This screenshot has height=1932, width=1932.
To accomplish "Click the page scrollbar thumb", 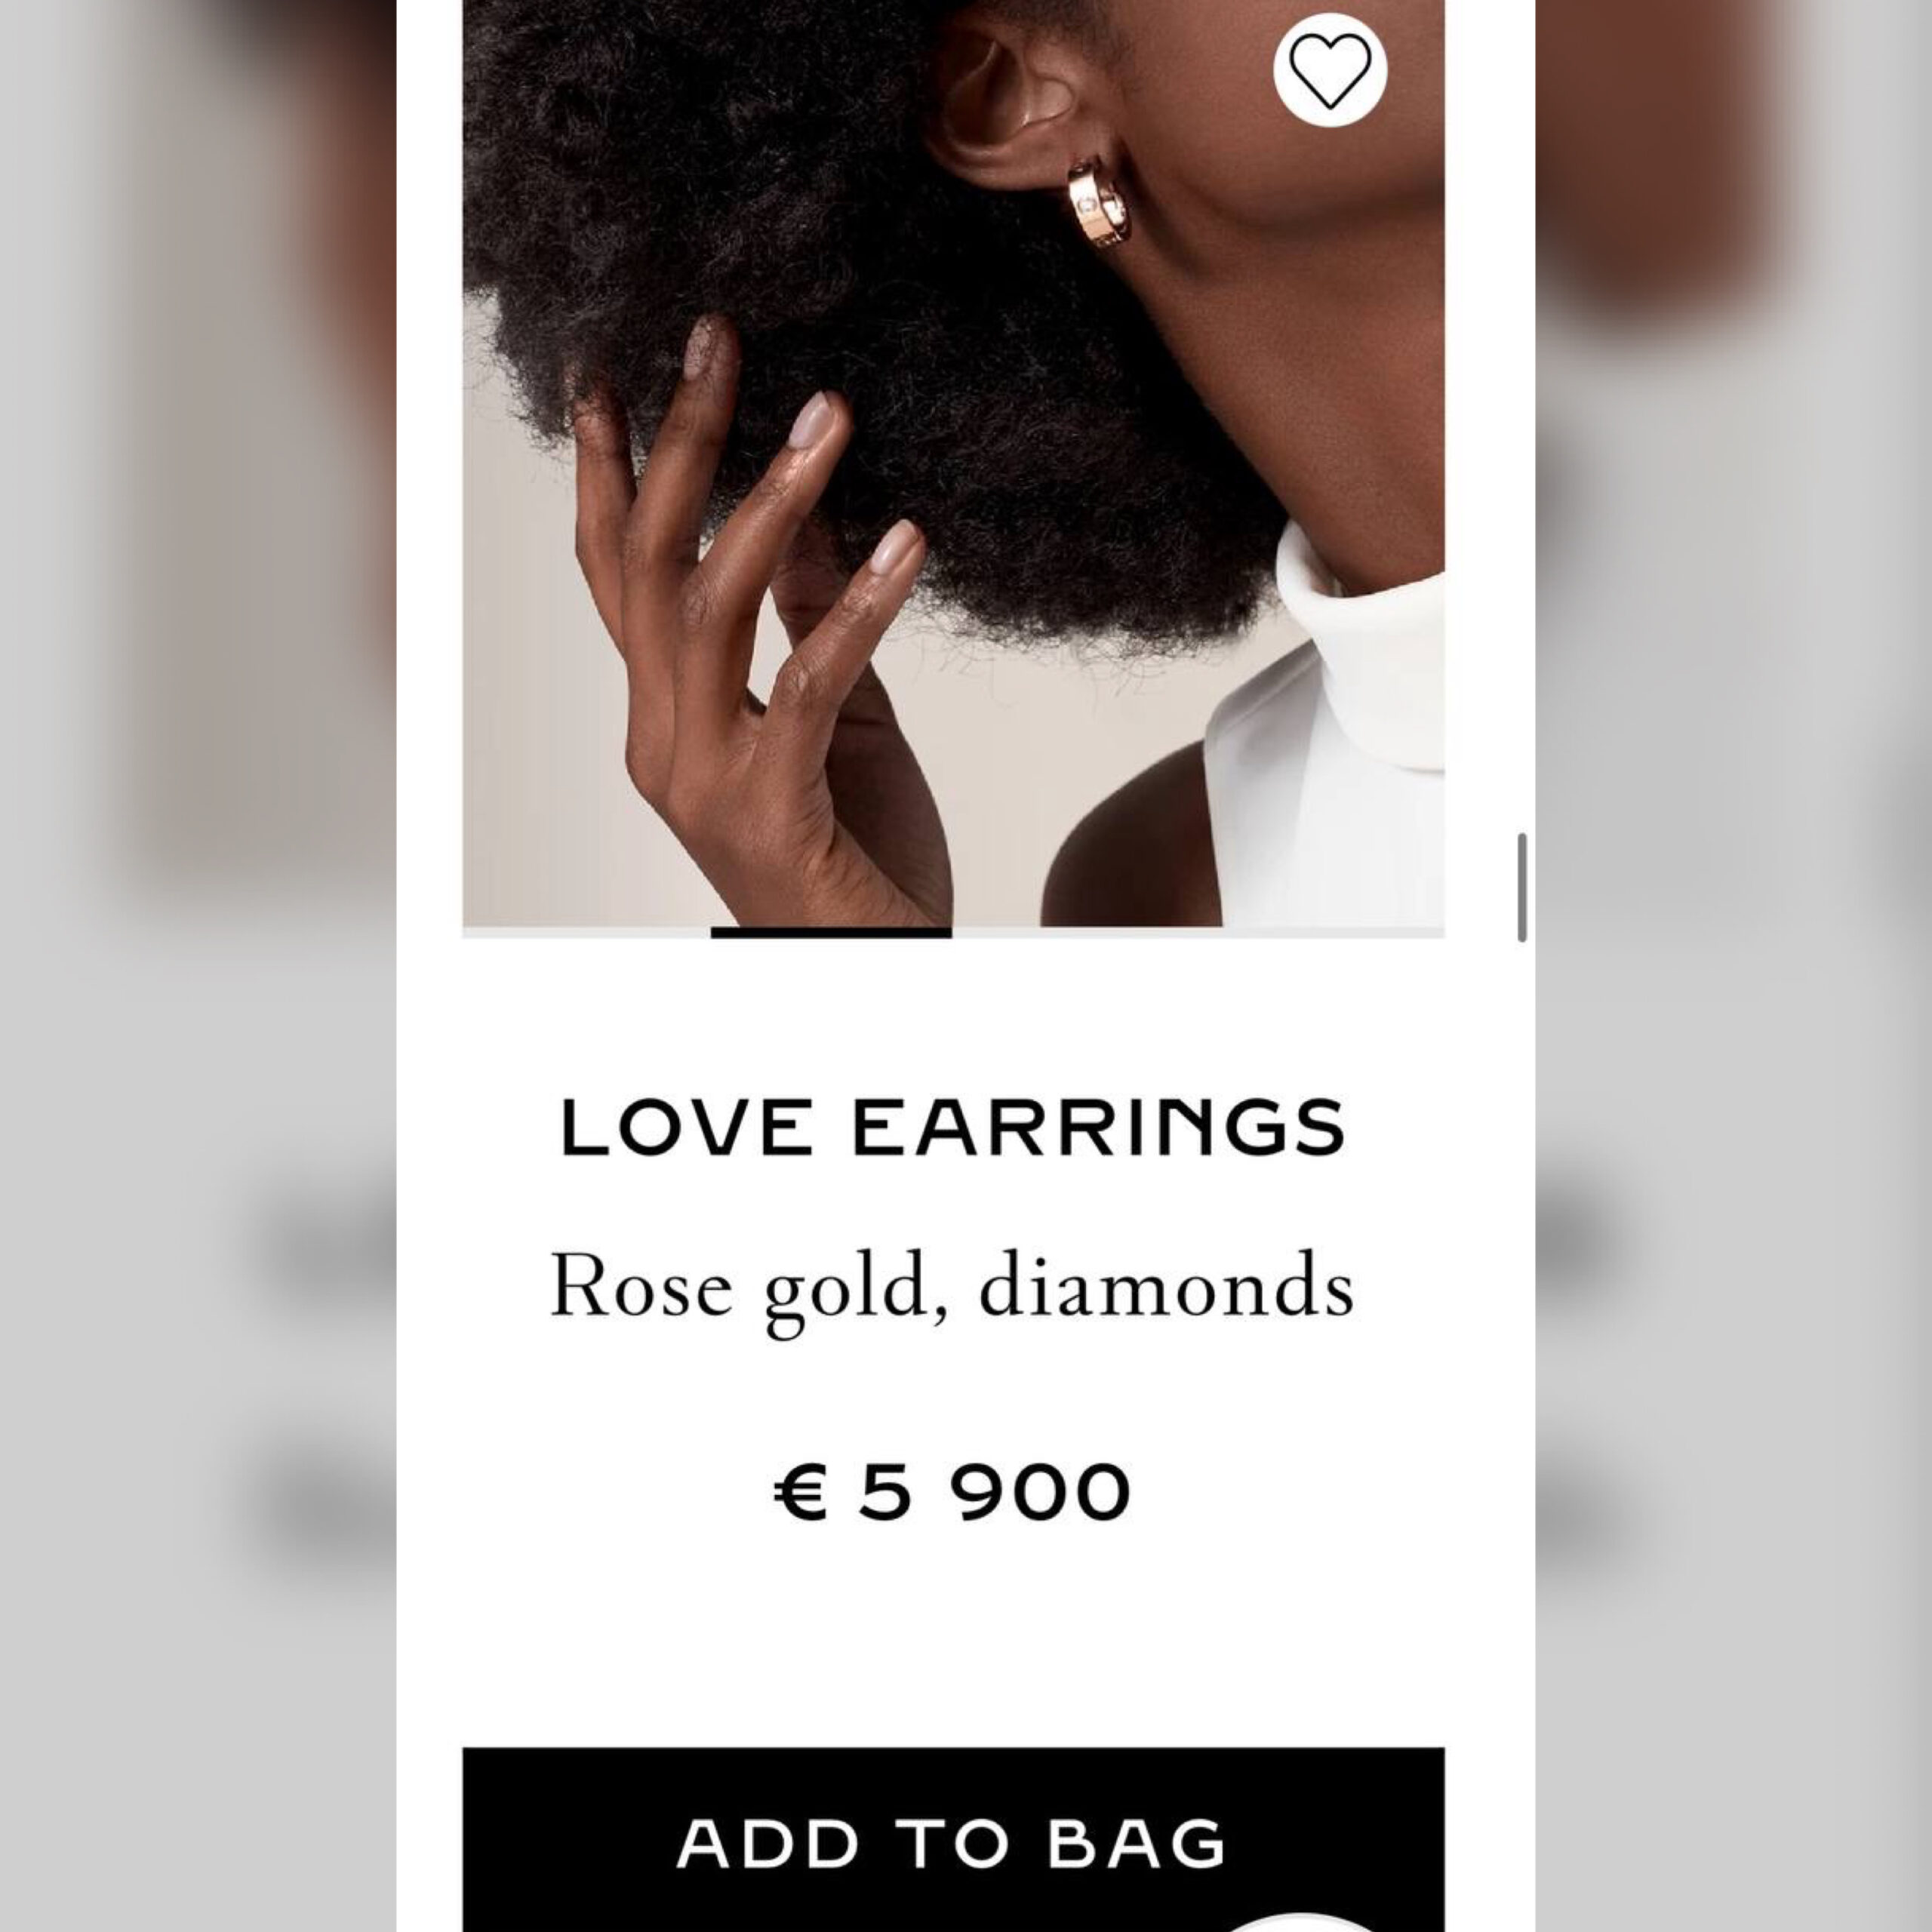I will coord(1522,887).
